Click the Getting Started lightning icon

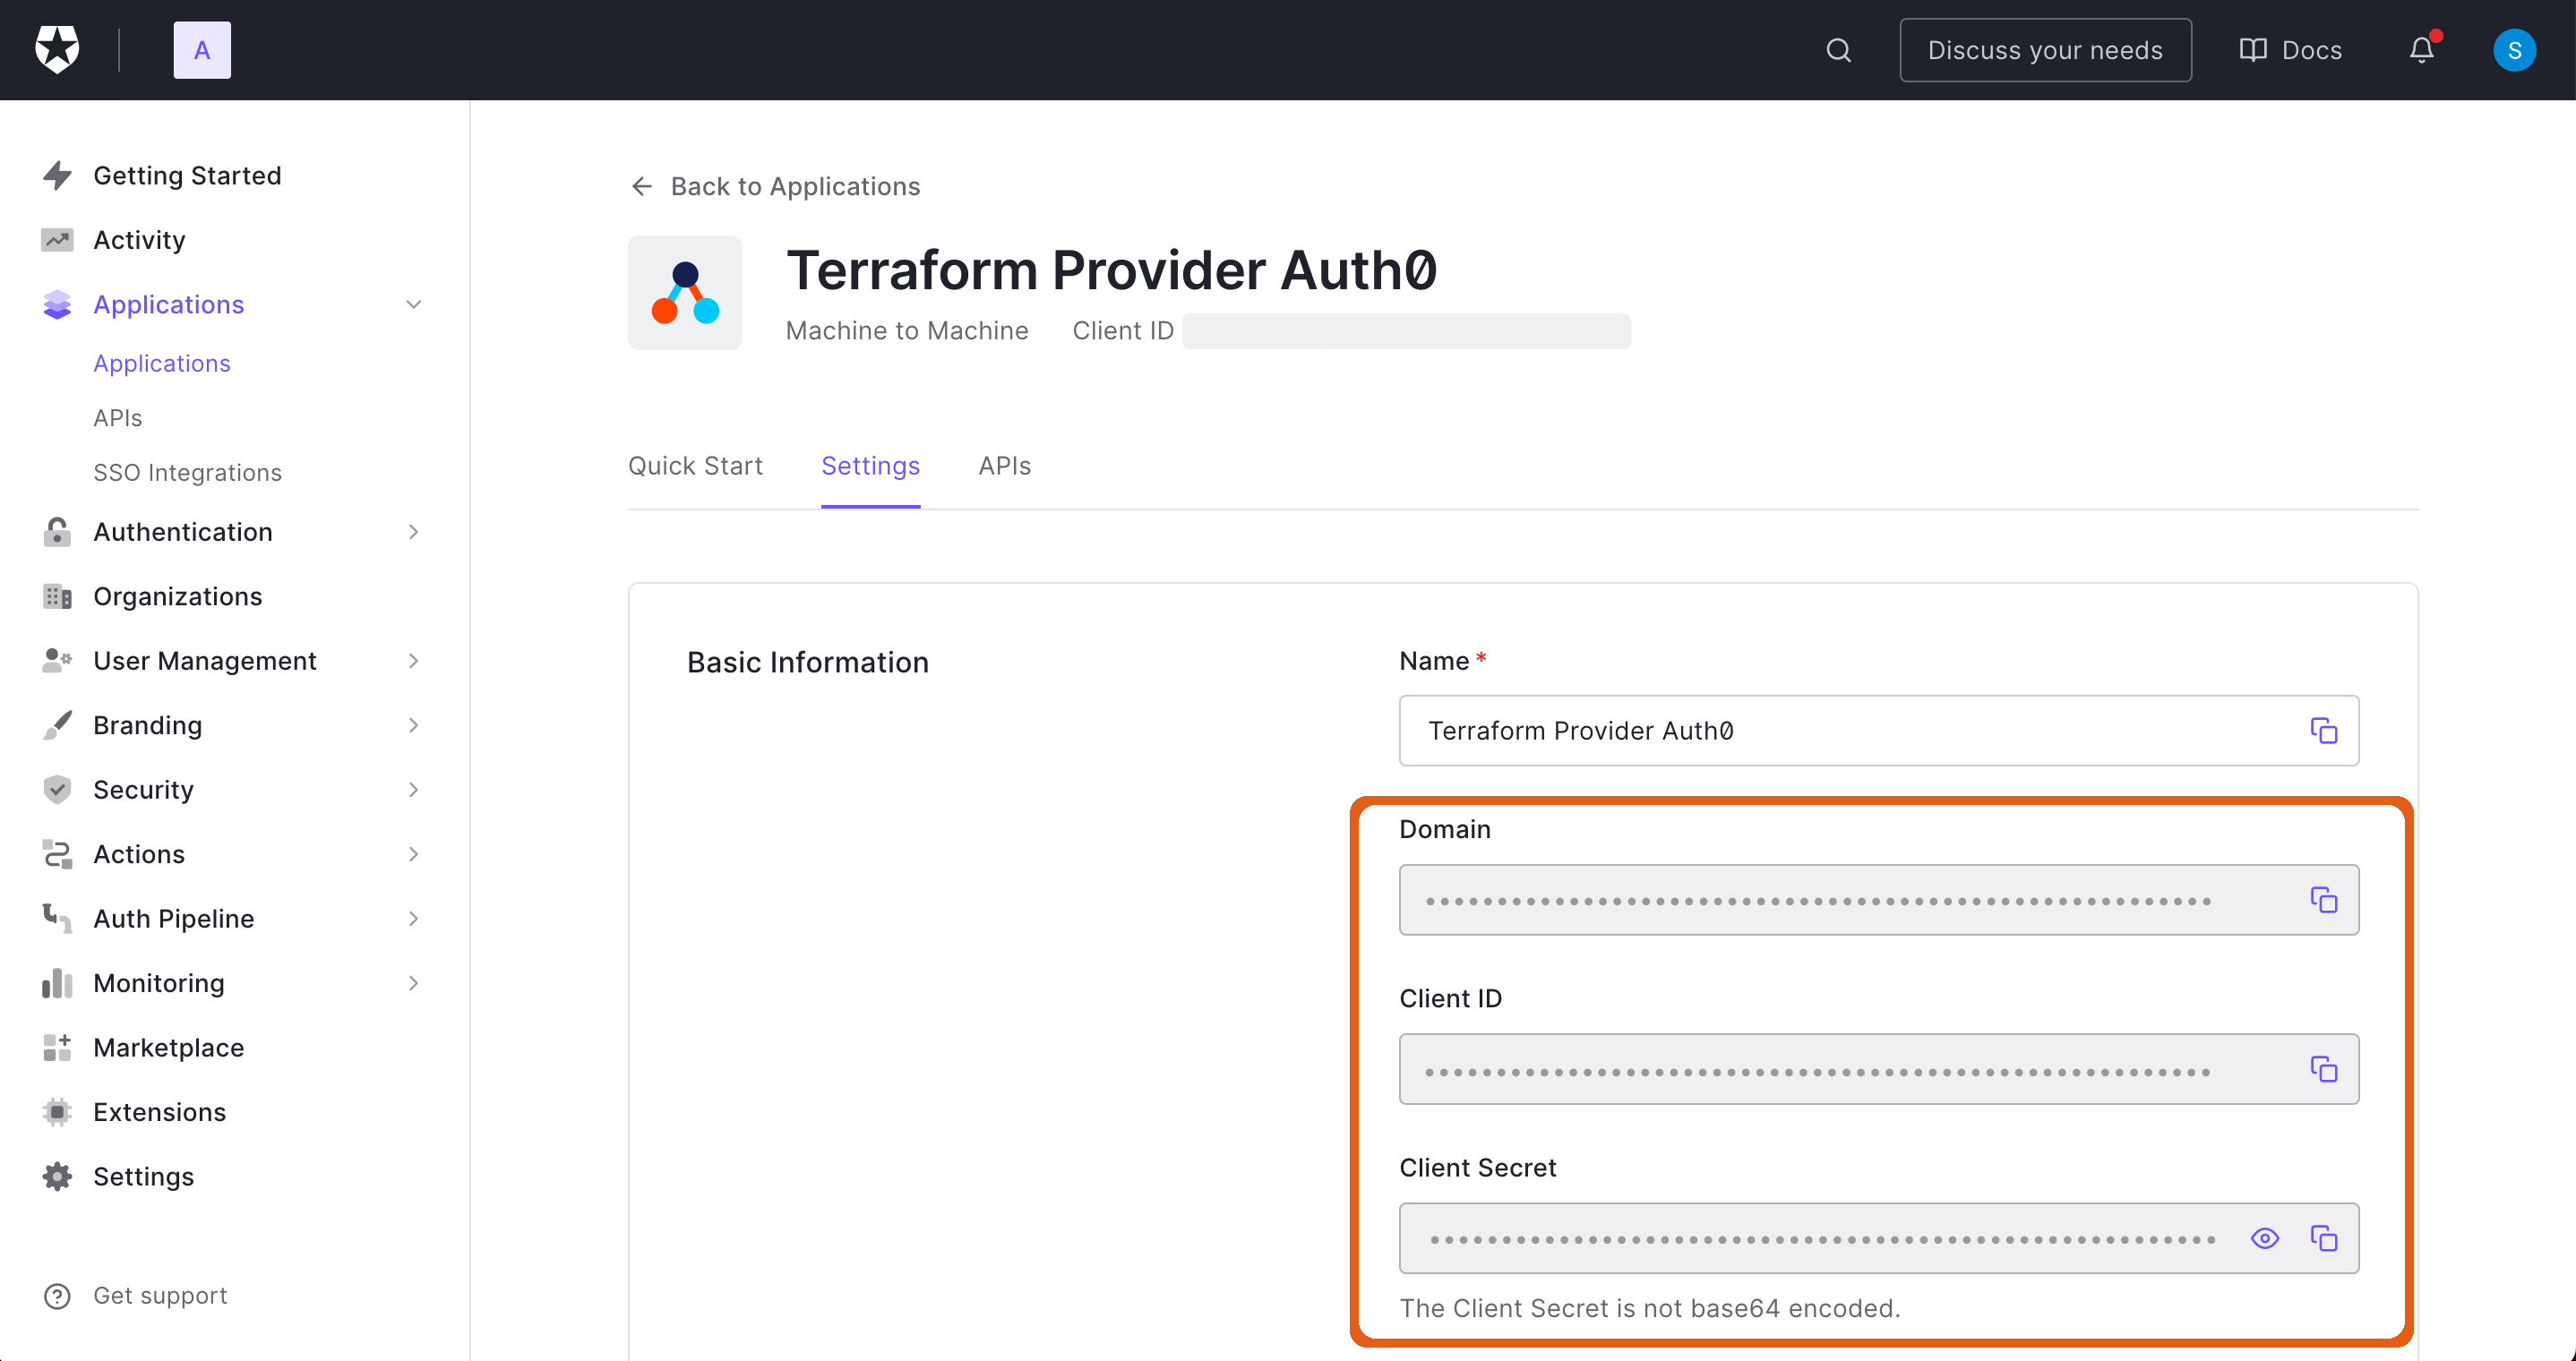pyautogui.click(x=57, y=175)
